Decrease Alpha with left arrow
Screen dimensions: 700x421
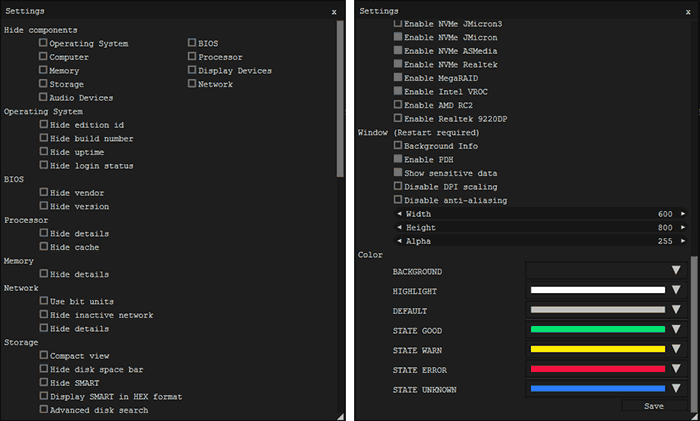coord(400,241)
